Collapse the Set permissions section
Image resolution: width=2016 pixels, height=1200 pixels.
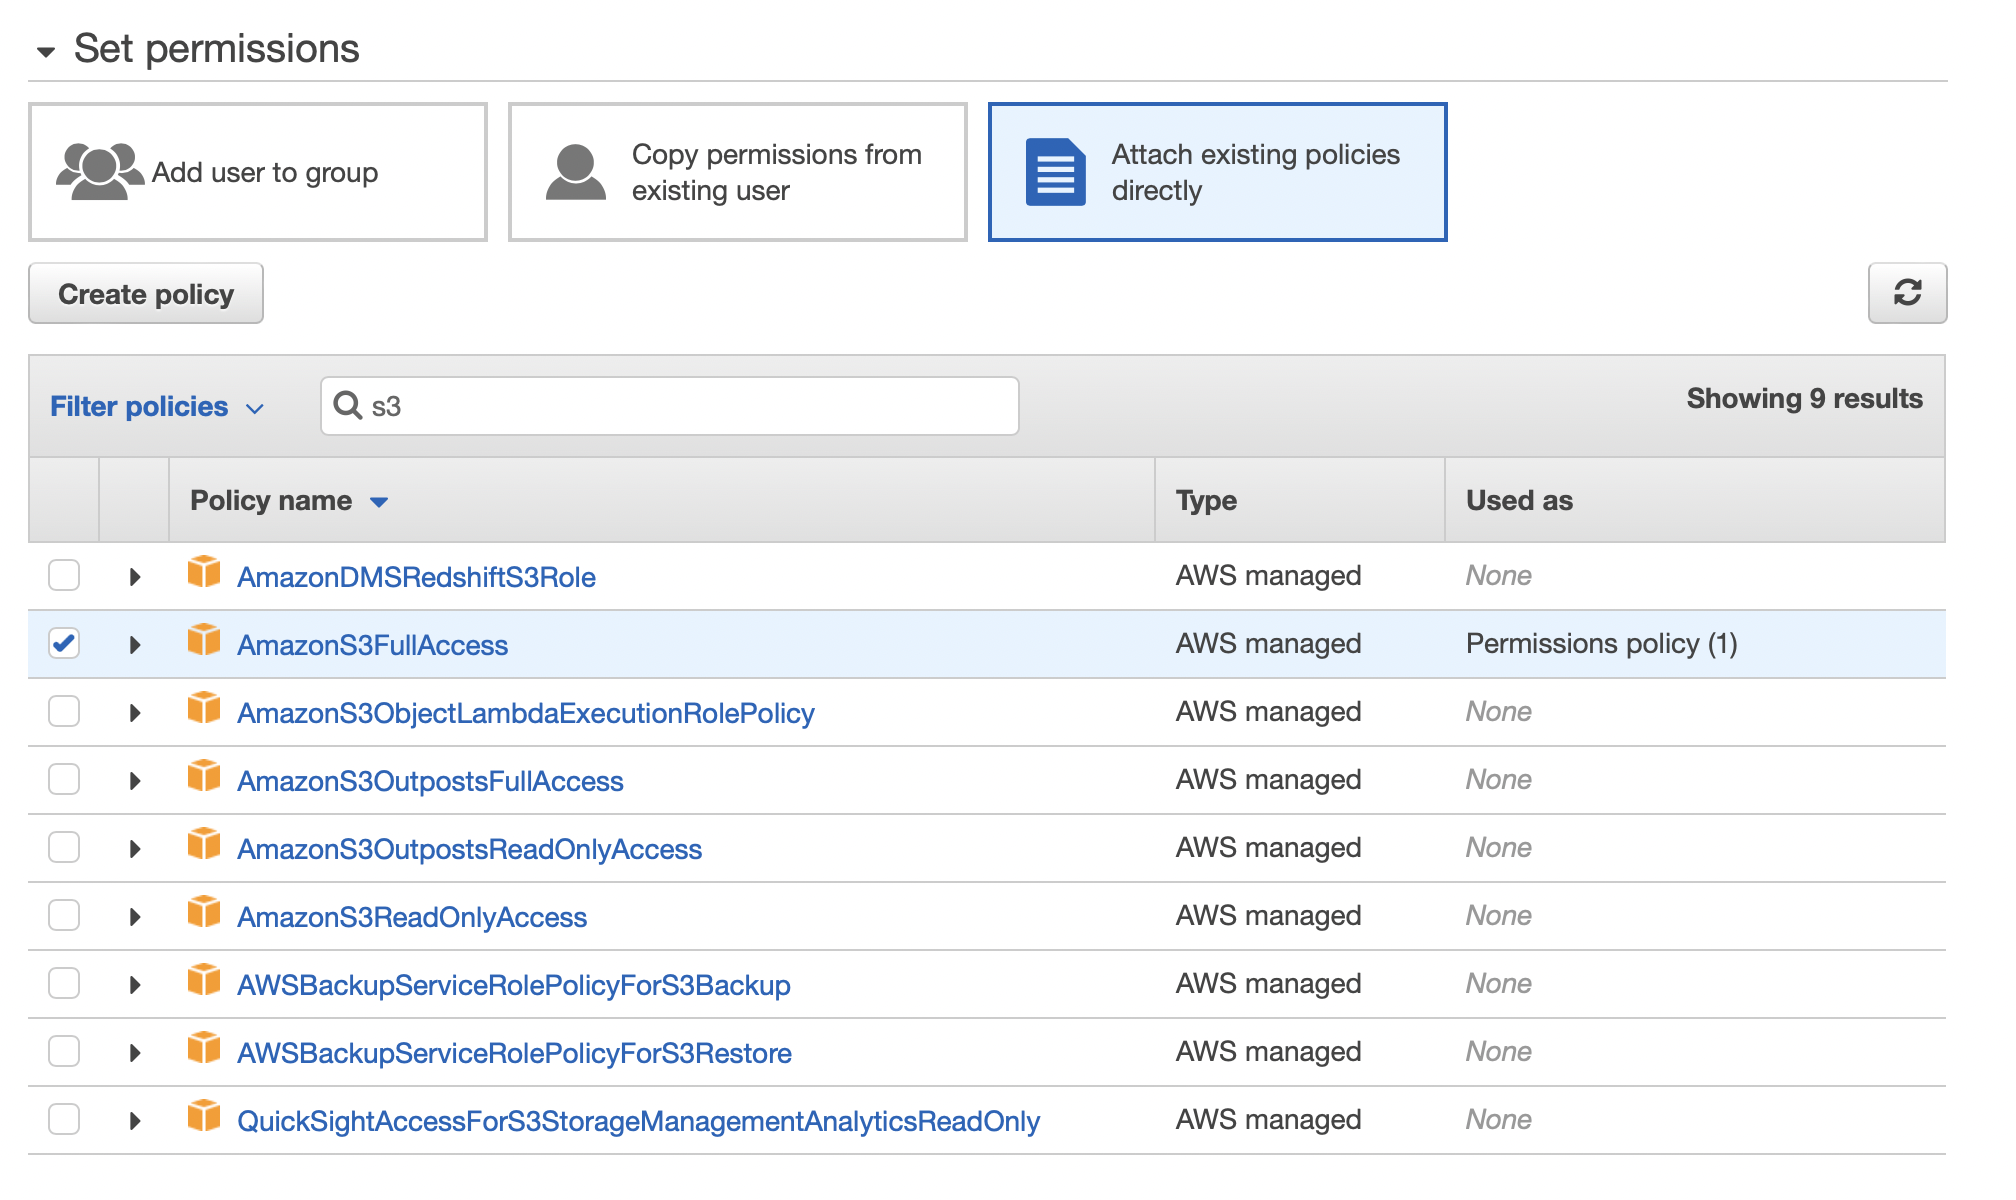pos(44,50)
